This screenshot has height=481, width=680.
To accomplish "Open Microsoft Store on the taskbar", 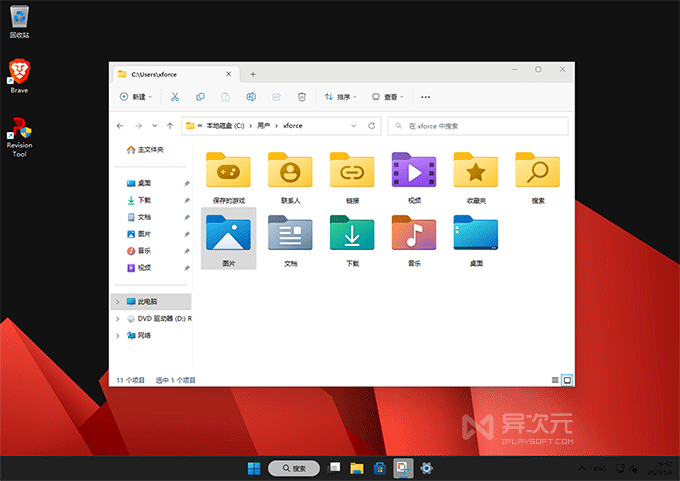I will (x=380, y=468).
